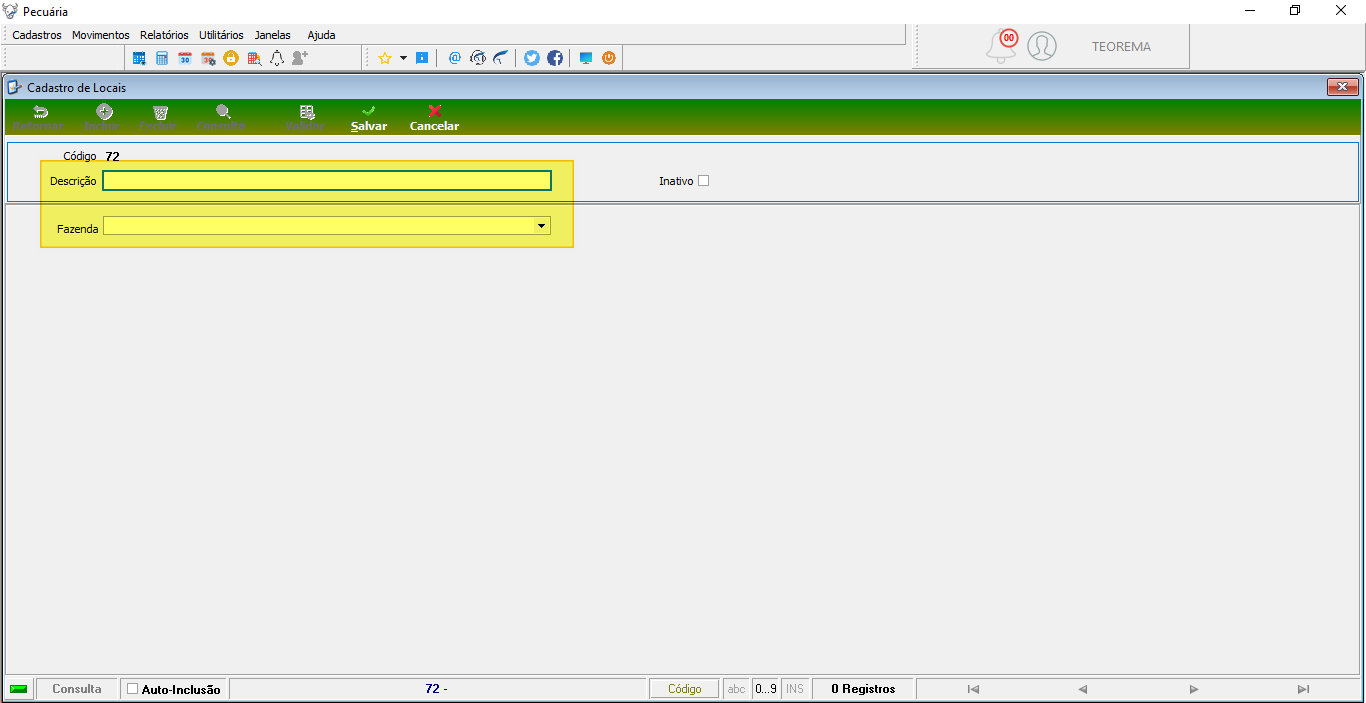Image resolution: width=1366 pixels, height=703 pixels.
Task: Open the Janelas menu
Action: click(273, 35)
